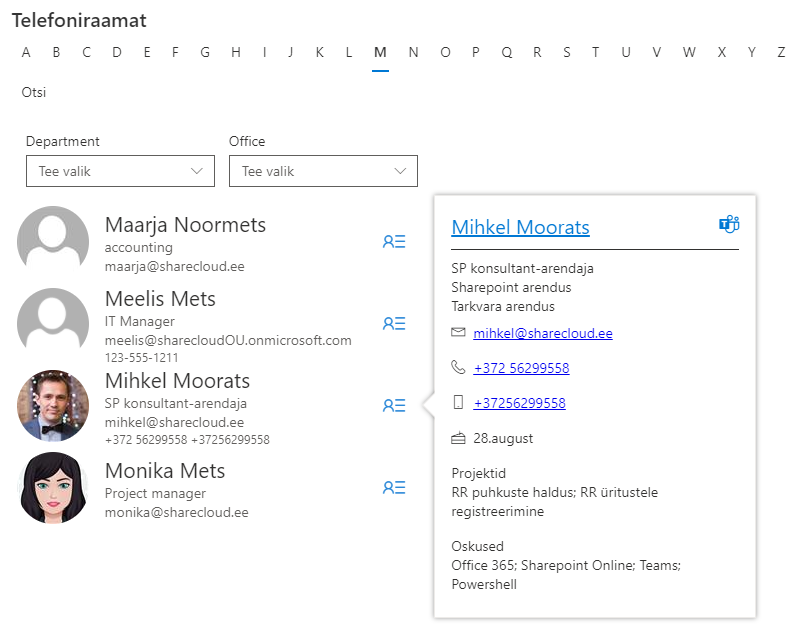Click Mihkel Moorats profile photo

tap(53, 405)
